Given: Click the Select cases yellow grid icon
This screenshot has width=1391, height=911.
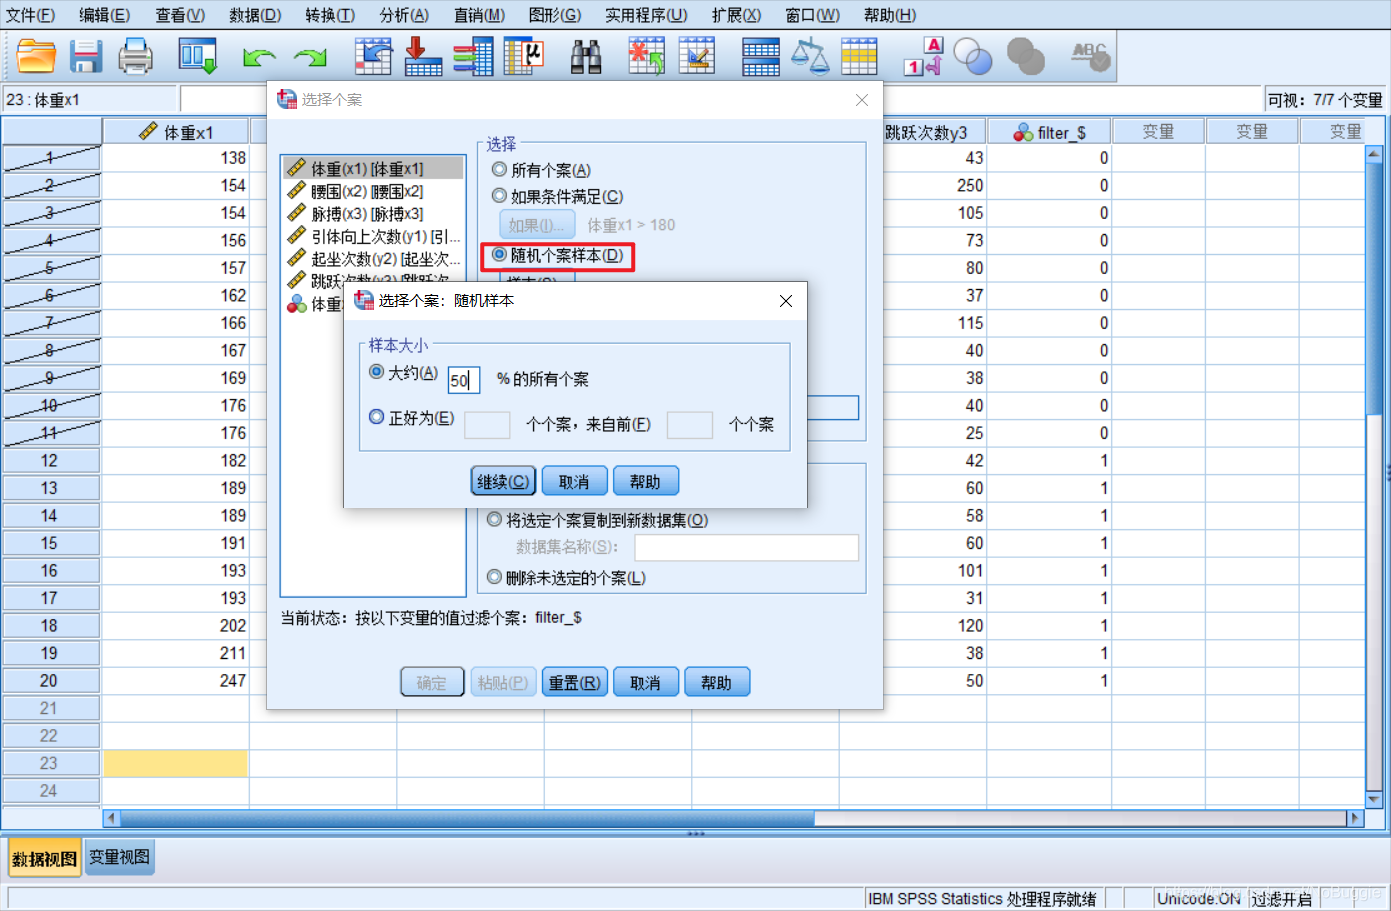Looking at the screenshot, I should (x=859, y=57).
